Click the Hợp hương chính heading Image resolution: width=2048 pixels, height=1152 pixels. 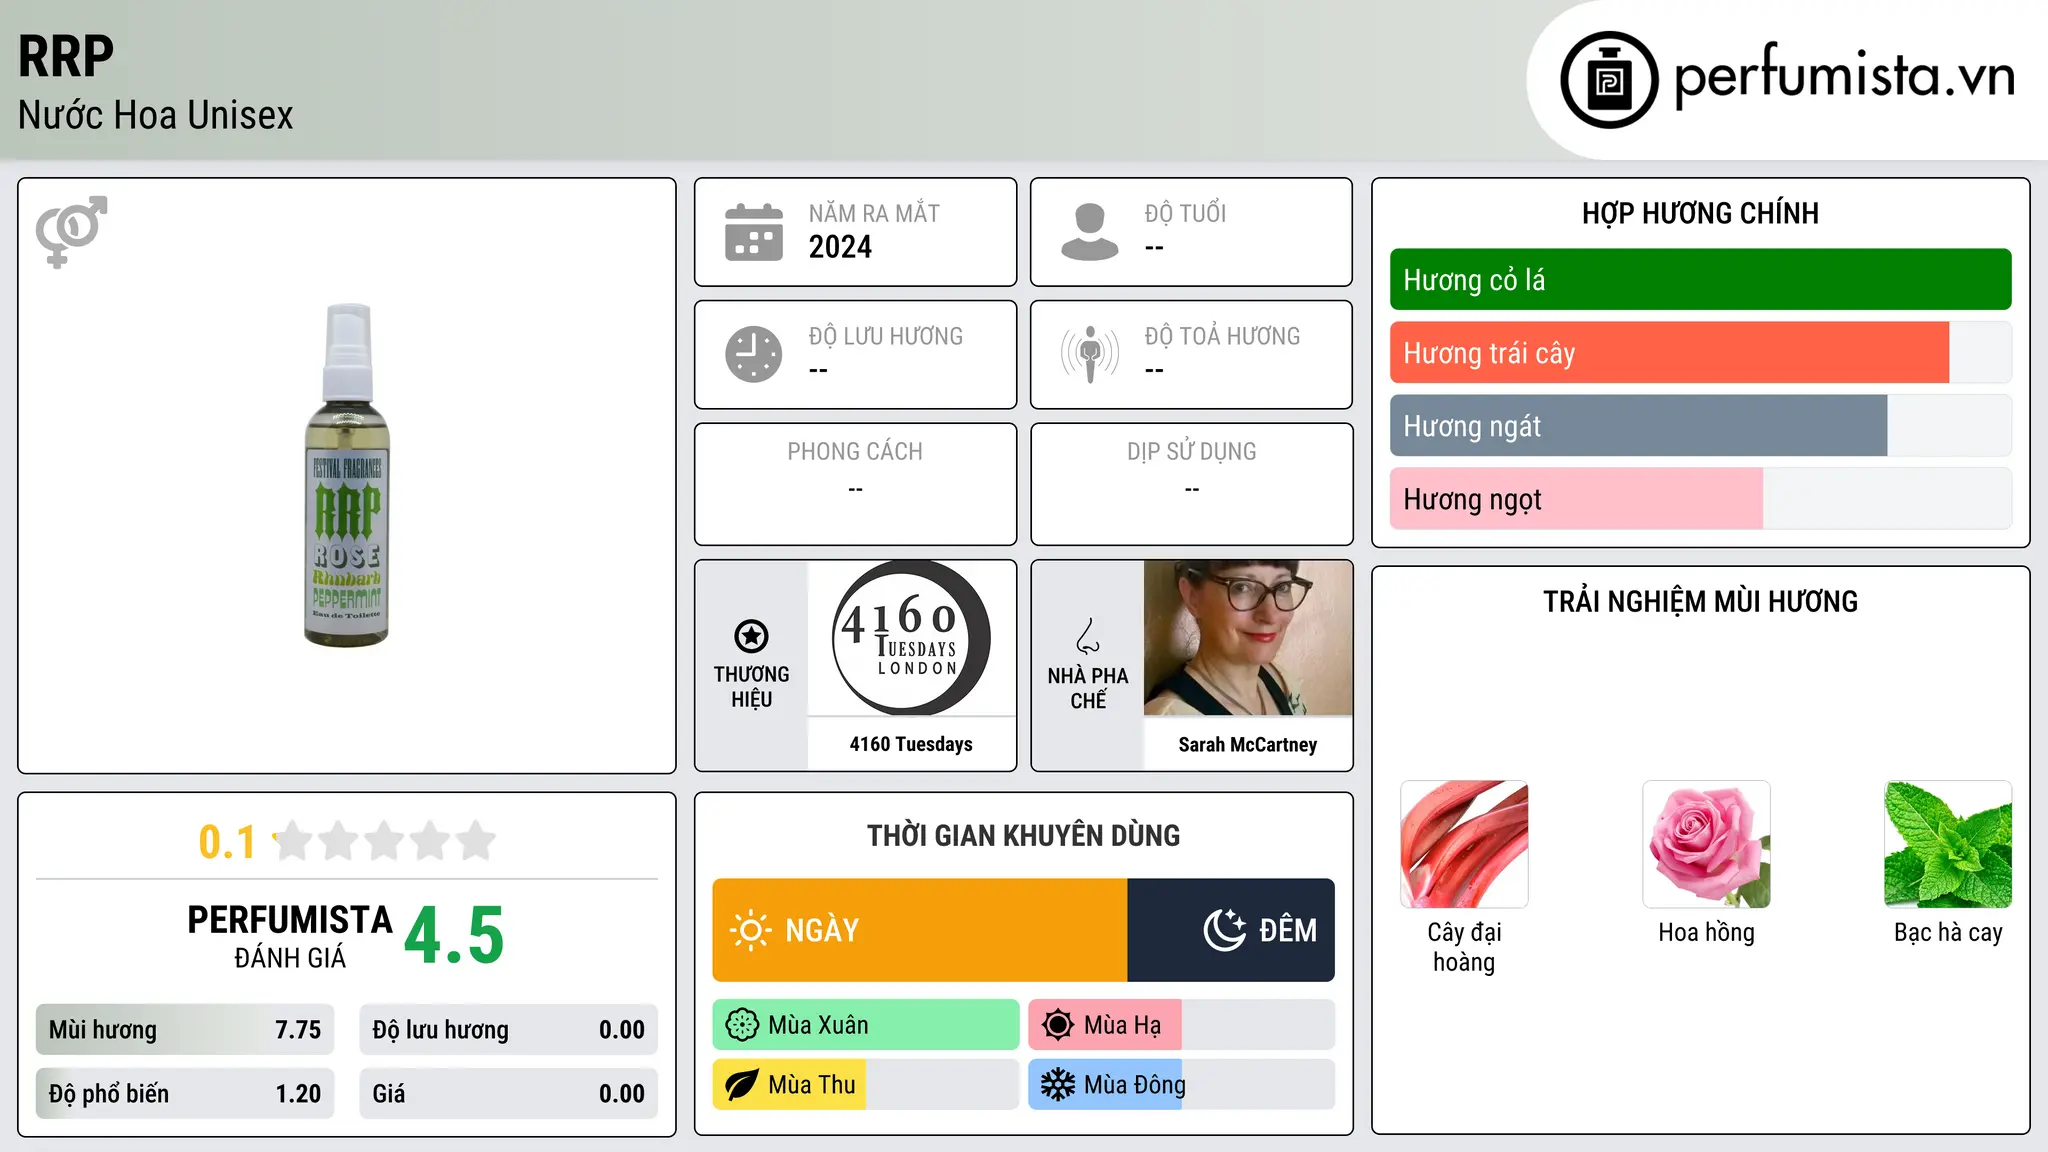tap(1700, 213)
